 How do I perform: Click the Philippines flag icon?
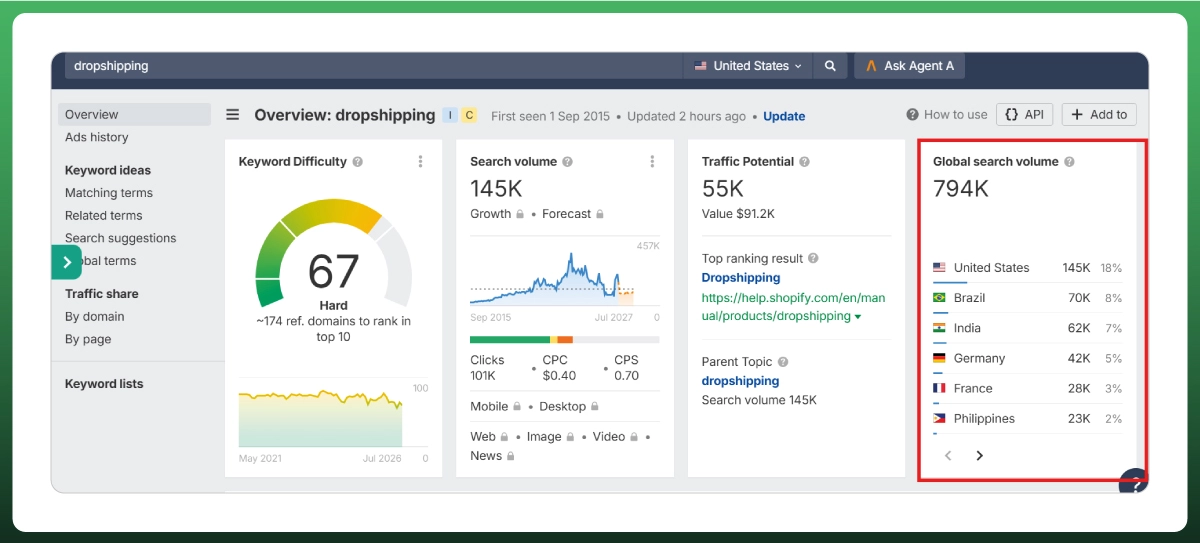point(939,419)
